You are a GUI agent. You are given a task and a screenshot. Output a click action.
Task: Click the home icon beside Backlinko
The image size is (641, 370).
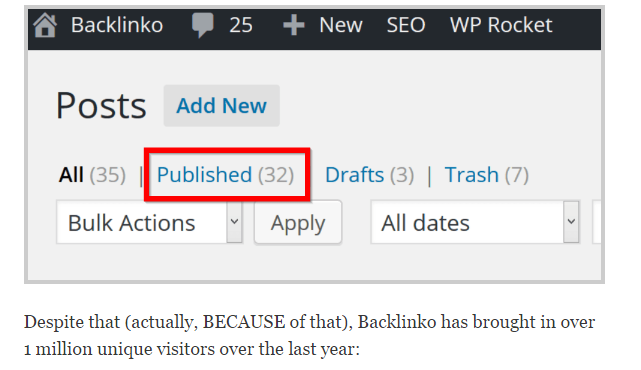pyautogui.click(x=45, y=25)
